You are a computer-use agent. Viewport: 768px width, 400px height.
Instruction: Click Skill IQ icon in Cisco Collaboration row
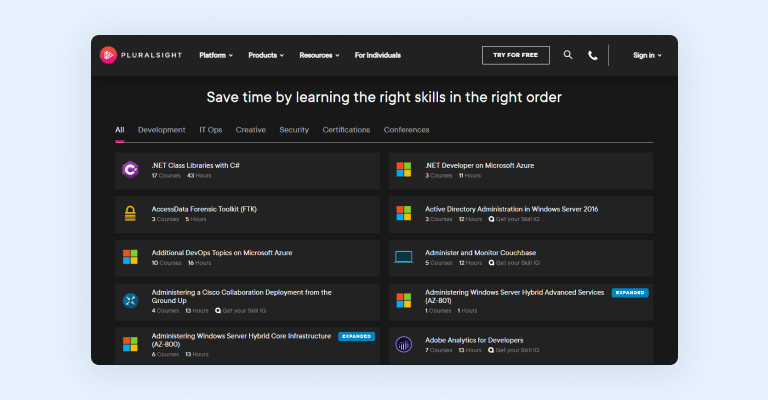[x=218, y=311]
